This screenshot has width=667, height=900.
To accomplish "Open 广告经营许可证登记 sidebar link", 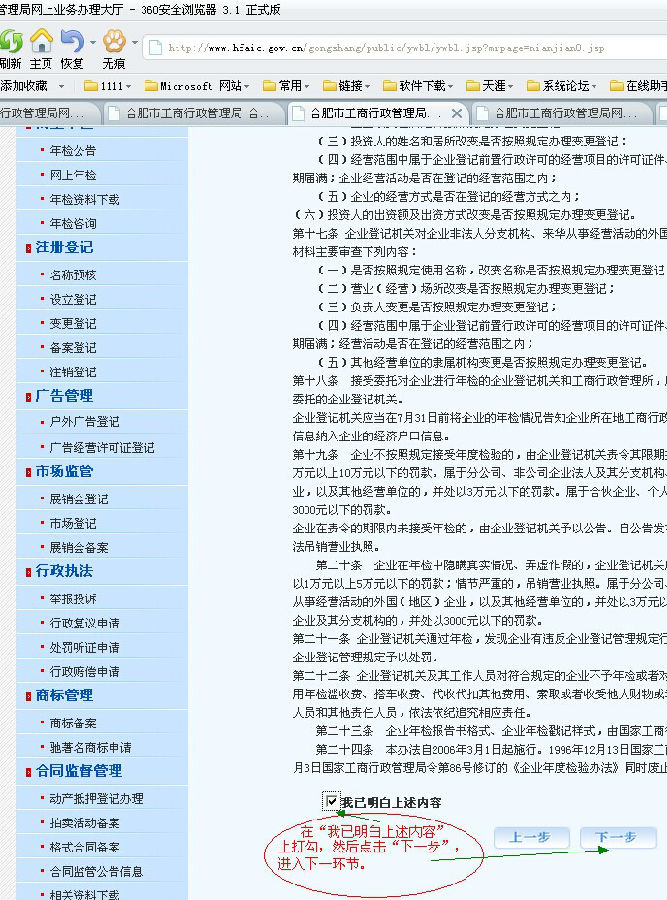I will [102, 448].
